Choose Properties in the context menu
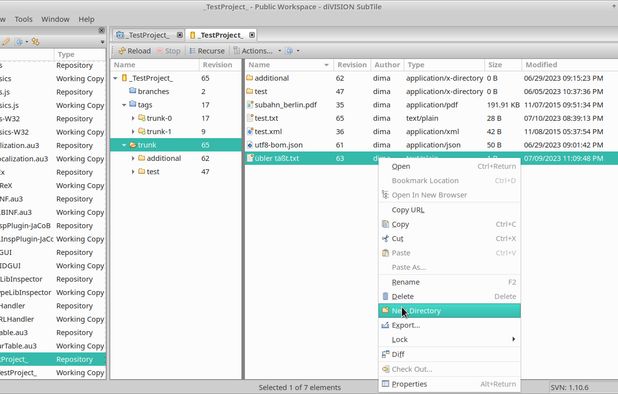The image size is (618, 394). (449, 384)
